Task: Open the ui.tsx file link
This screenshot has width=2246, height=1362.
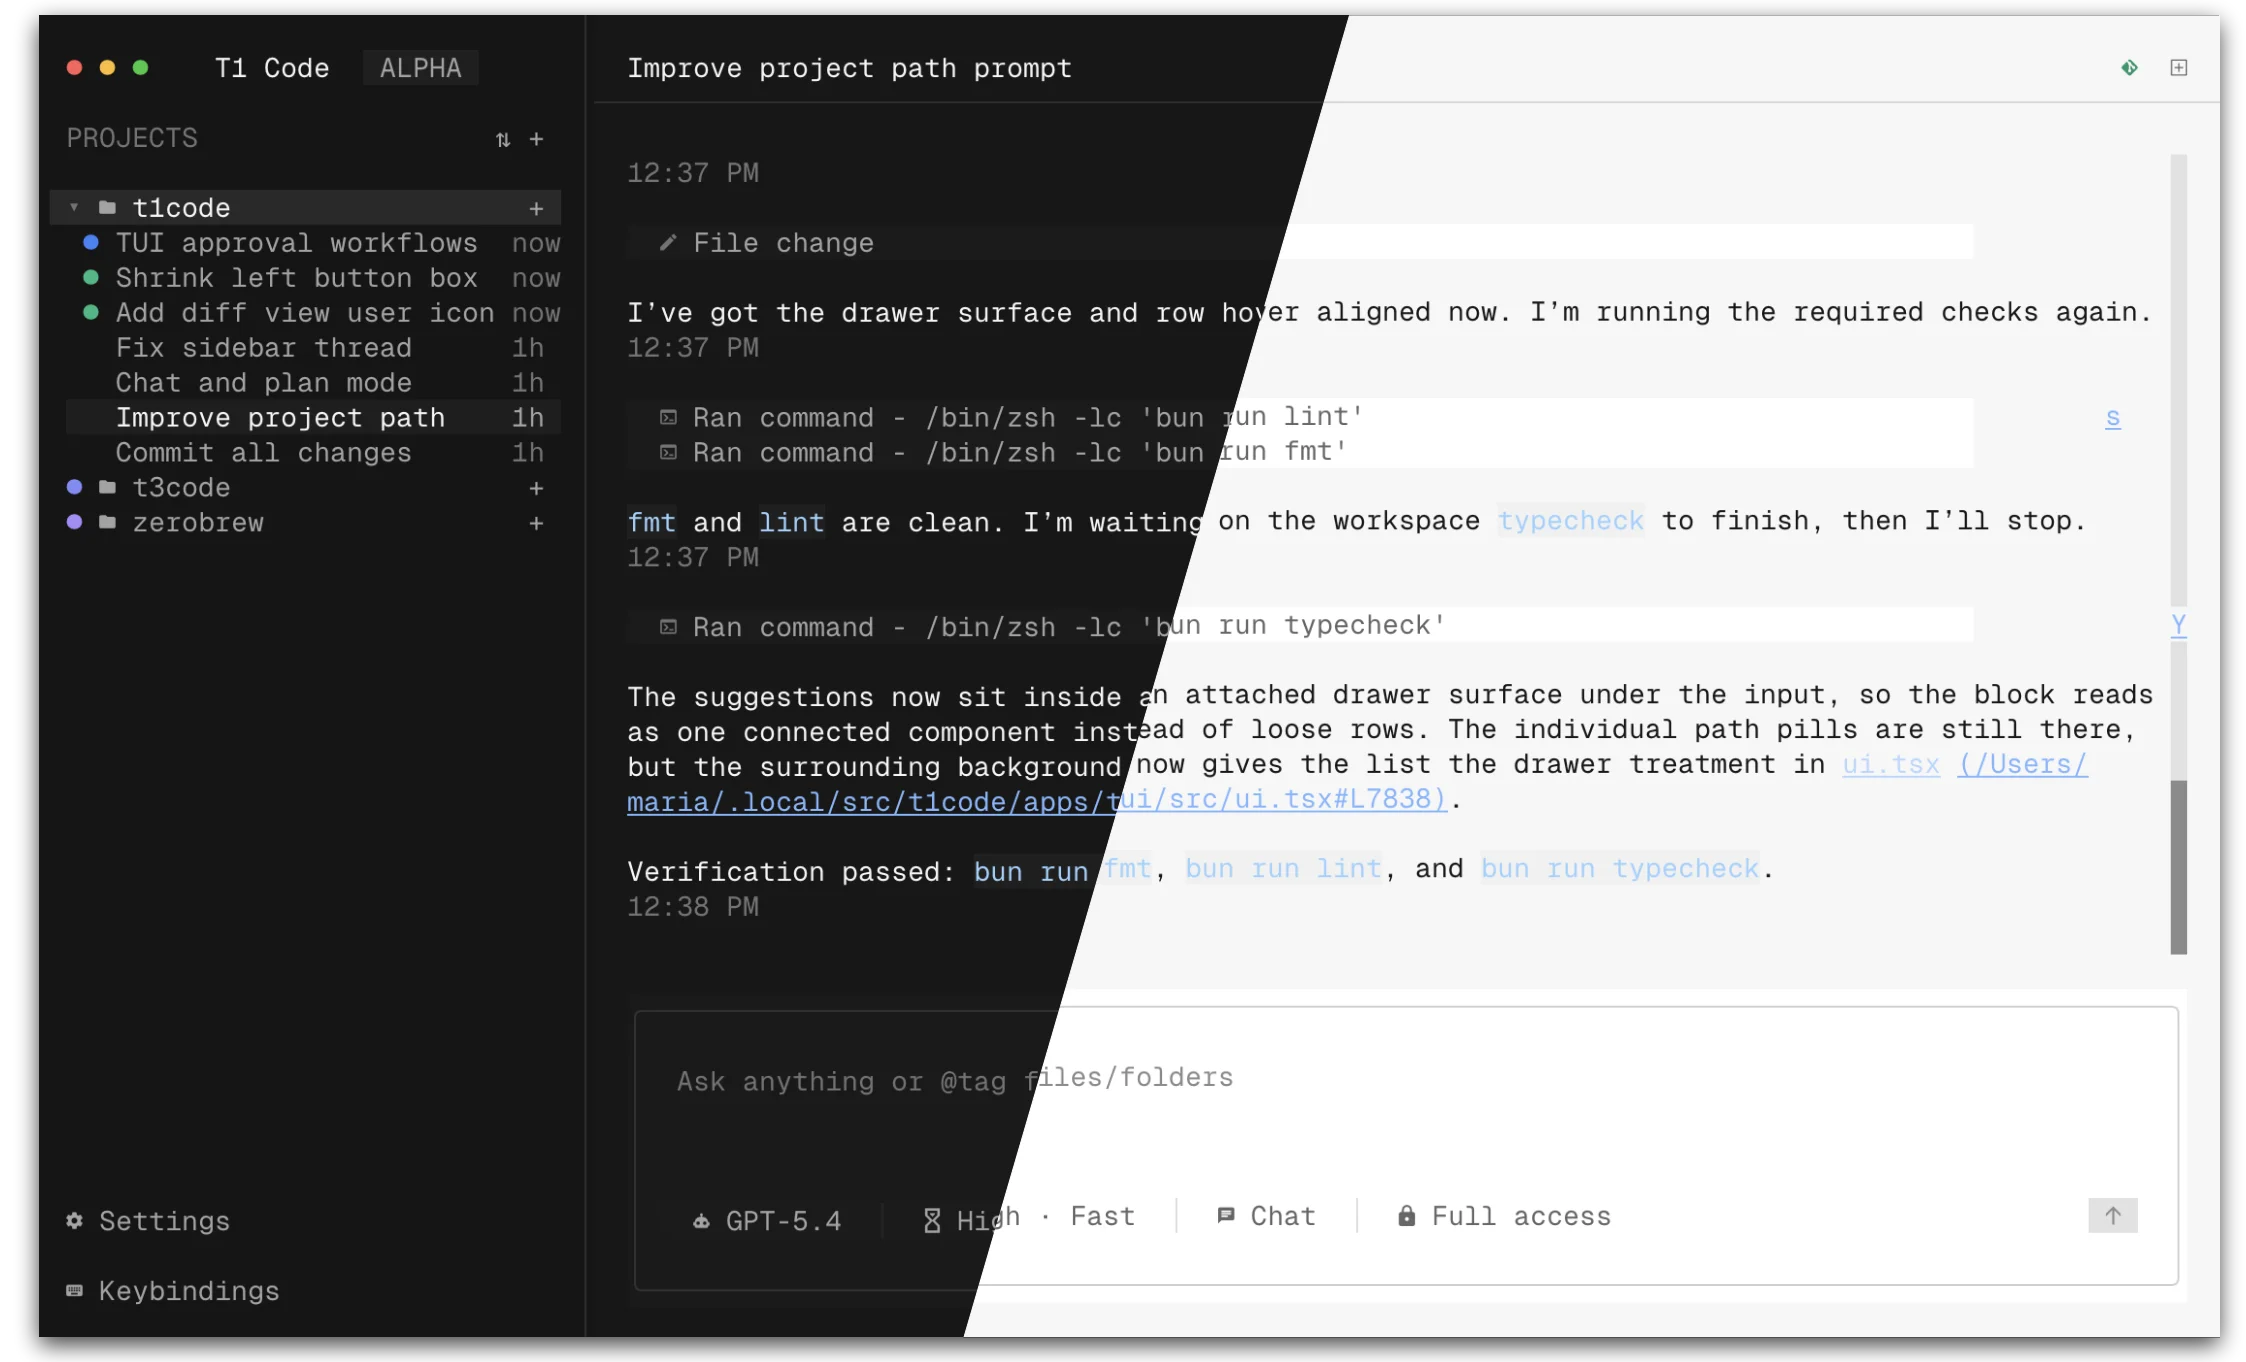Action: click(1891, 765)
